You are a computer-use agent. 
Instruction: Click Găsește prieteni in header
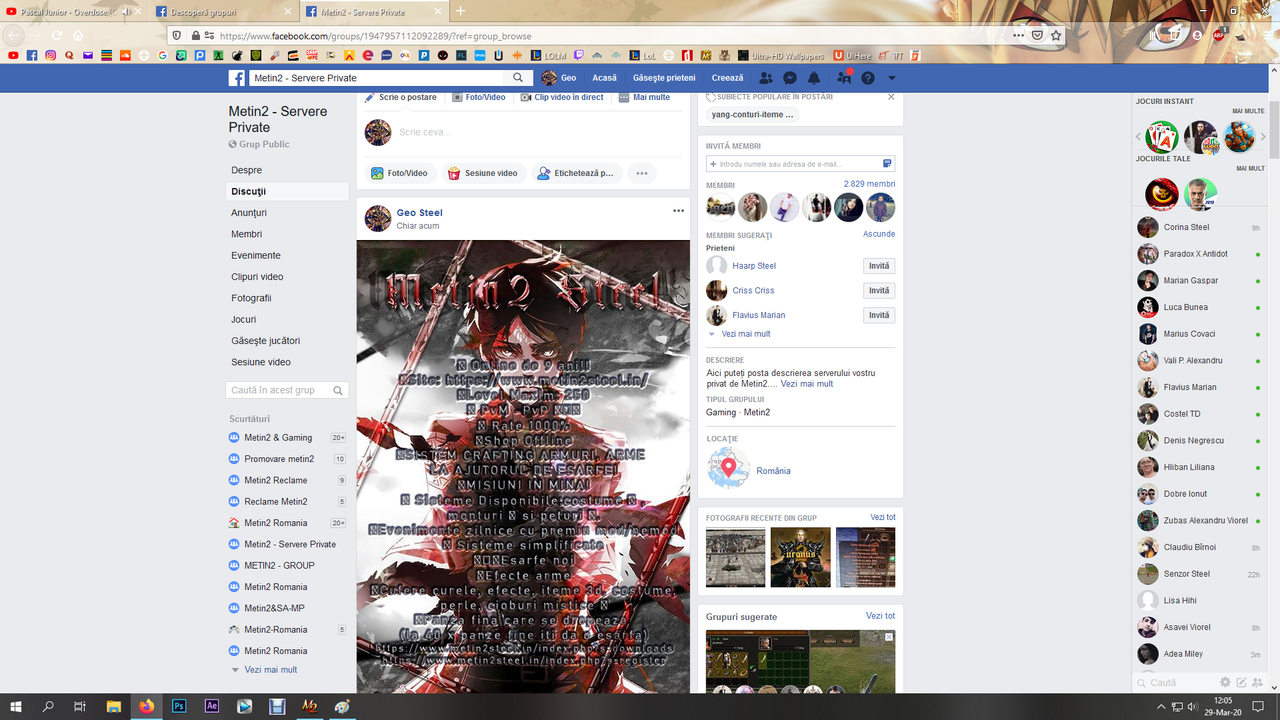click(x=664, y=78)
